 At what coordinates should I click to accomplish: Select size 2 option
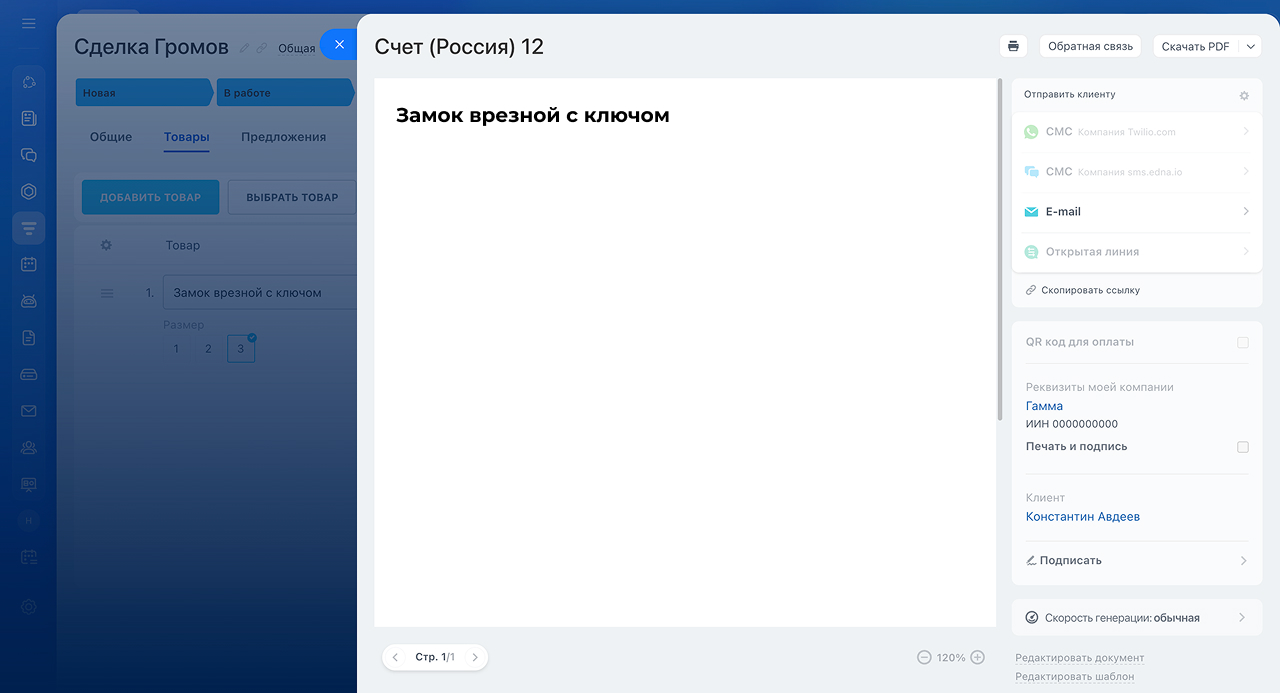pos(208,349)
